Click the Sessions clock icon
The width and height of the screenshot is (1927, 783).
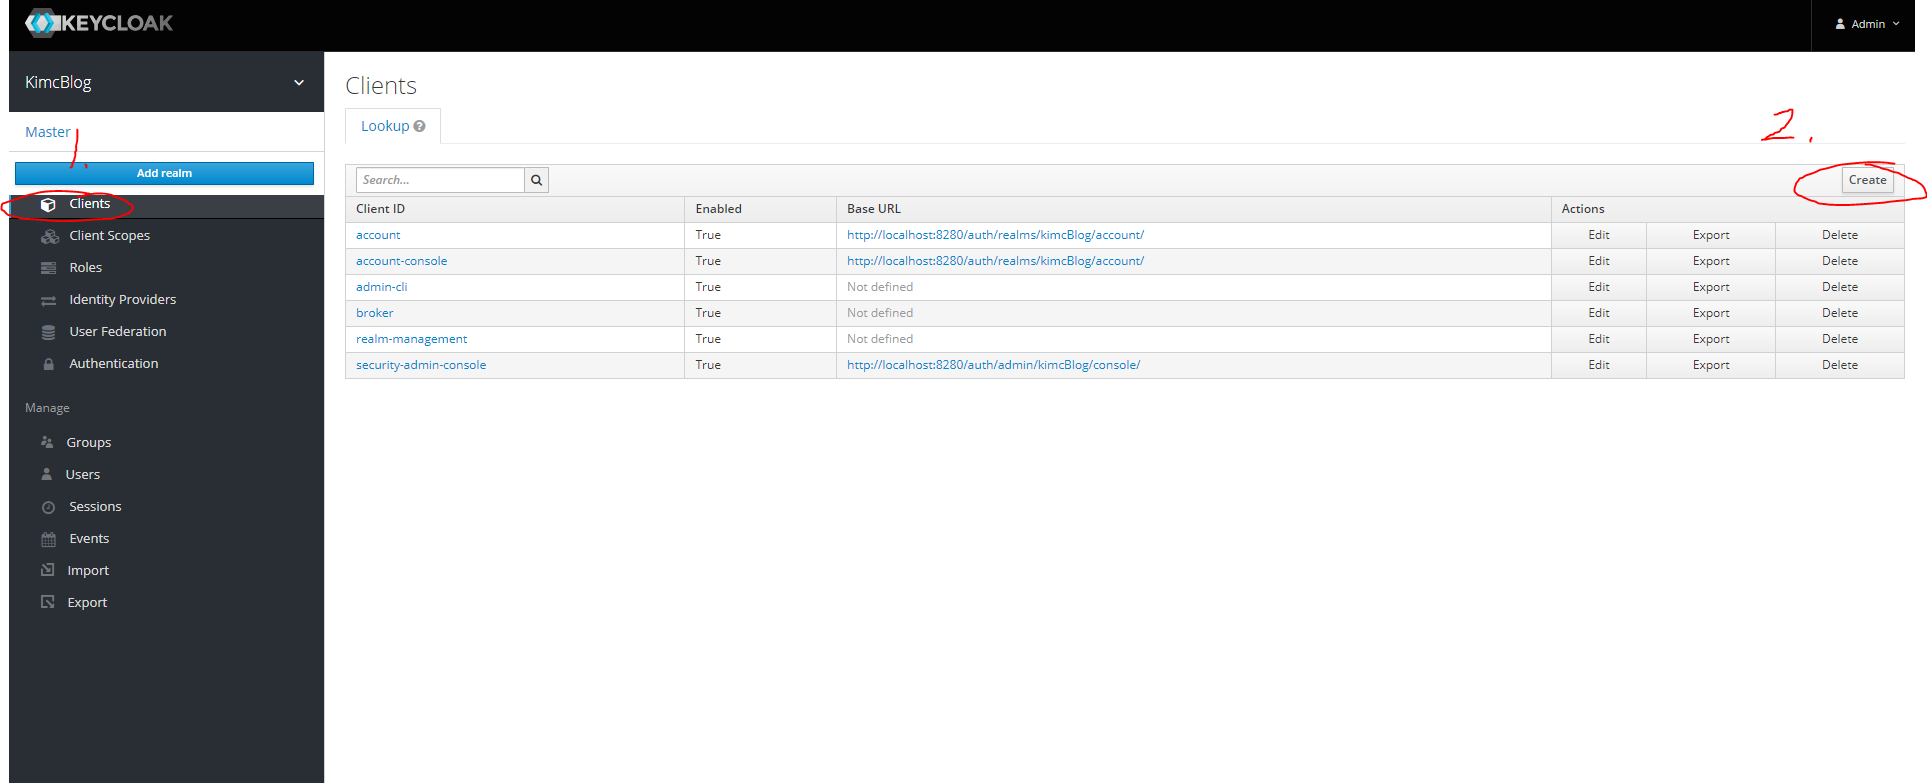48,507
